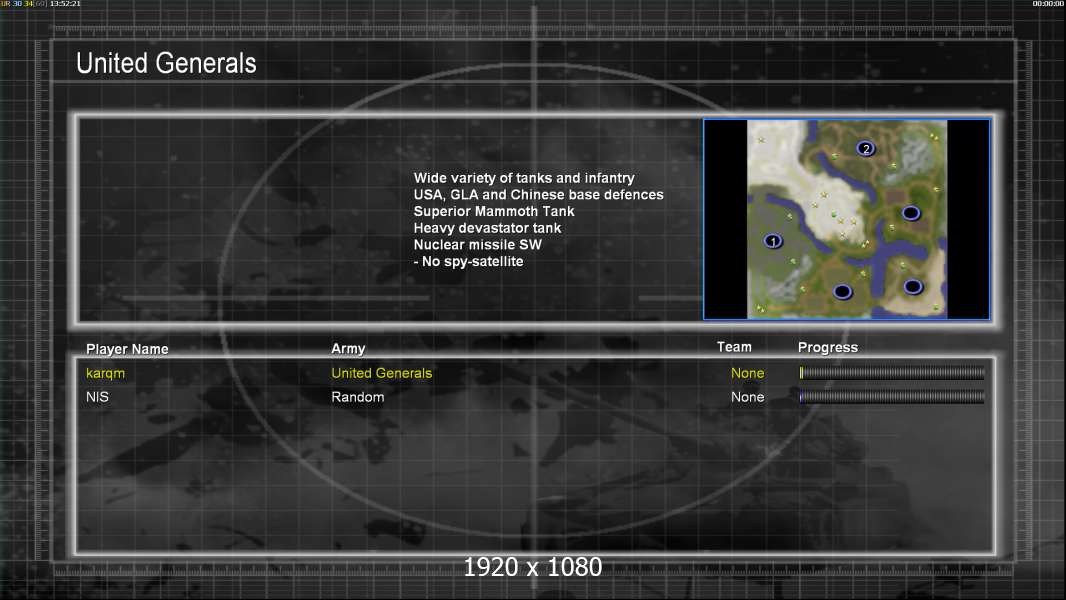Viewport: 1066px width, 600px height.
Task: Click the Random army entry
Action: coord(358,397)
